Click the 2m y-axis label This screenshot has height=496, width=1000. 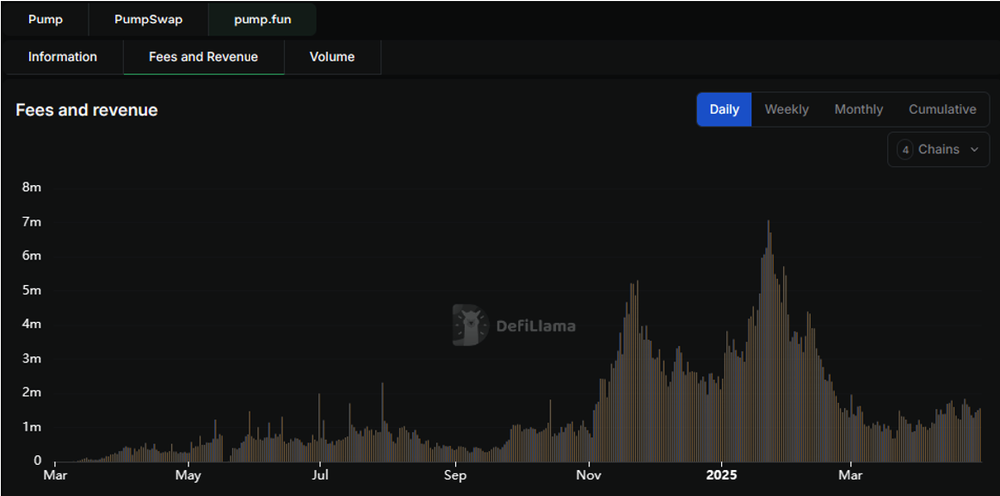[32, 392]
